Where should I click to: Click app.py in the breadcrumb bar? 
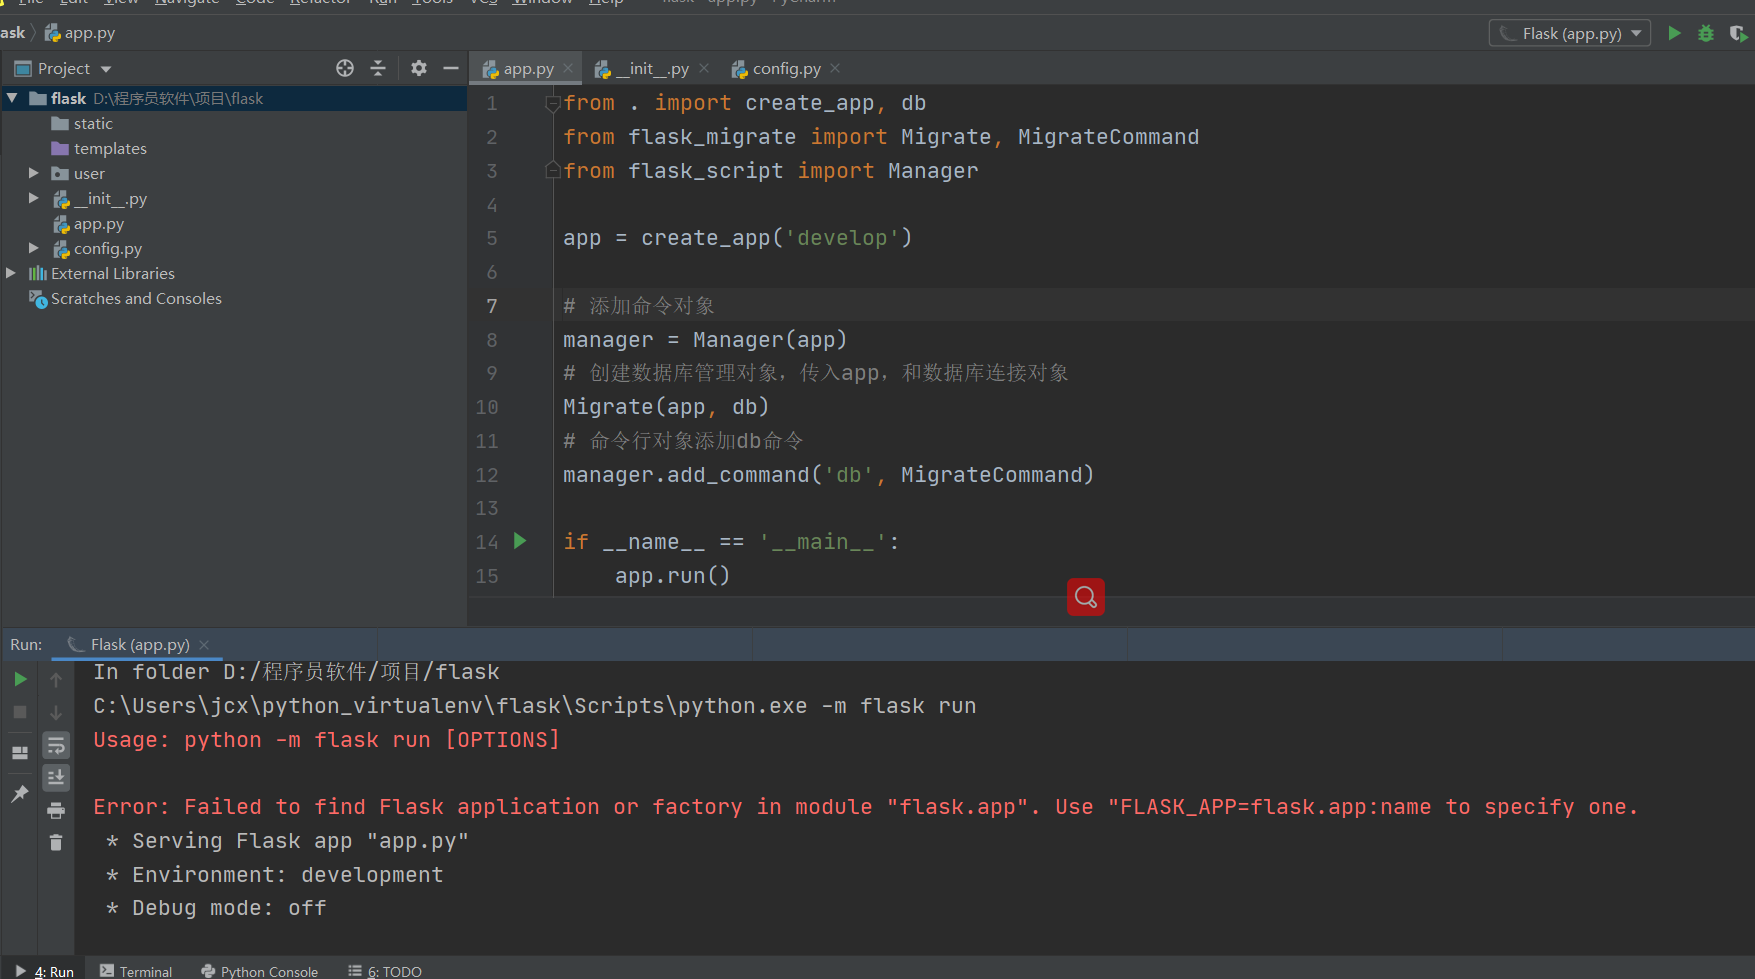pos(80,33)
